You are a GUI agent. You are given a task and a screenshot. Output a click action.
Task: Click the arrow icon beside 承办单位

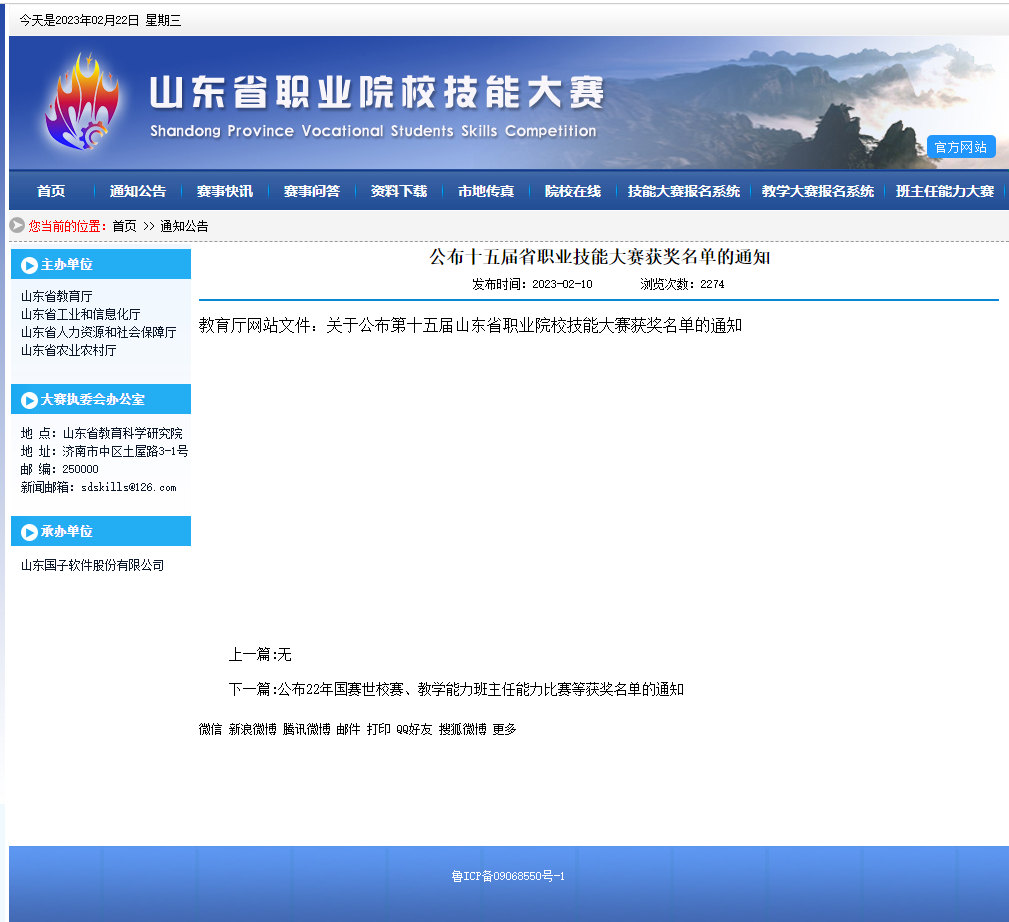point(29,532)
